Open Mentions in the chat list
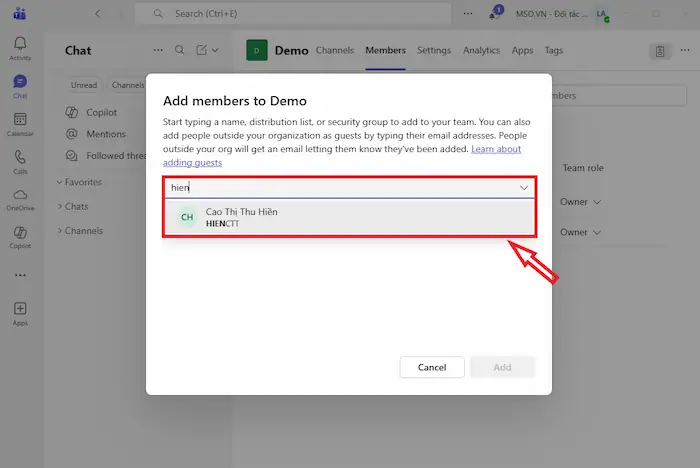Viewport: 700px width, 468px height. pos(106,134)
